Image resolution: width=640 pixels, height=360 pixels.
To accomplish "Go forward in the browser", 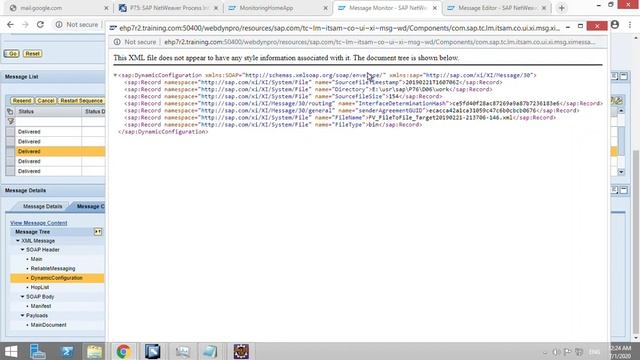I will 25,24.
